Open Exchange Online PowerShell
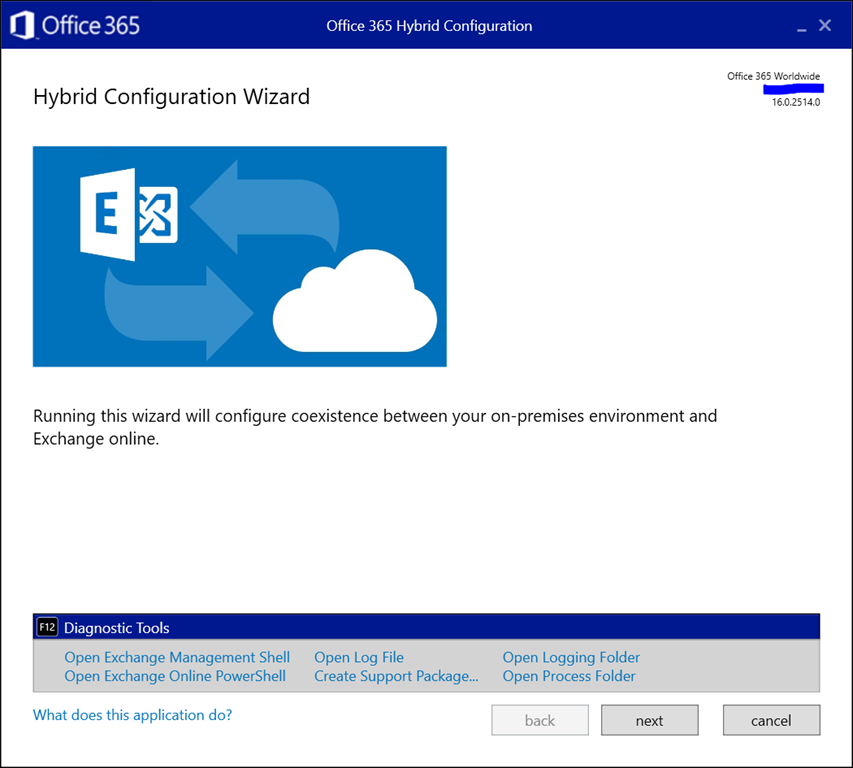The height and width of the screenshot is (768, 853). tap(175, 676)
